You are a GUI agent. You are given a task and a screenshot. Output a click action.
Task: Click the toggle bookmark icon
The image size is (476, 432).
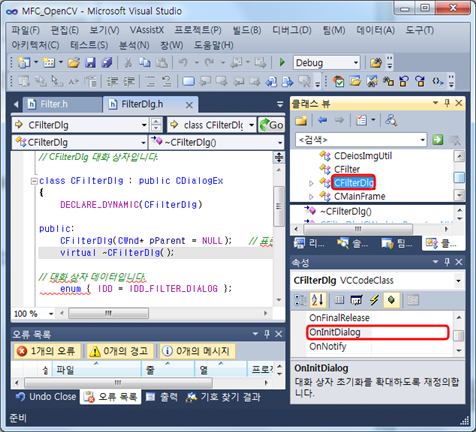[x=189, y=81]
